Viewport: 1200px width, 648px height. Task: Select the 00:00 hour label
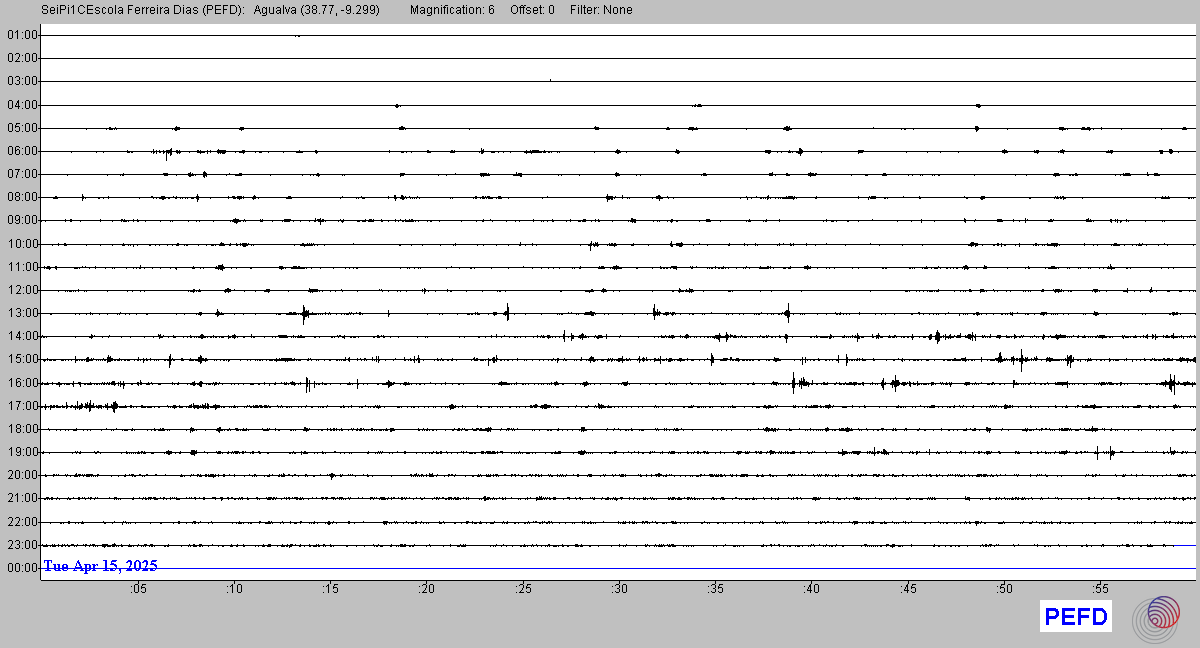(x=22, y=568)
